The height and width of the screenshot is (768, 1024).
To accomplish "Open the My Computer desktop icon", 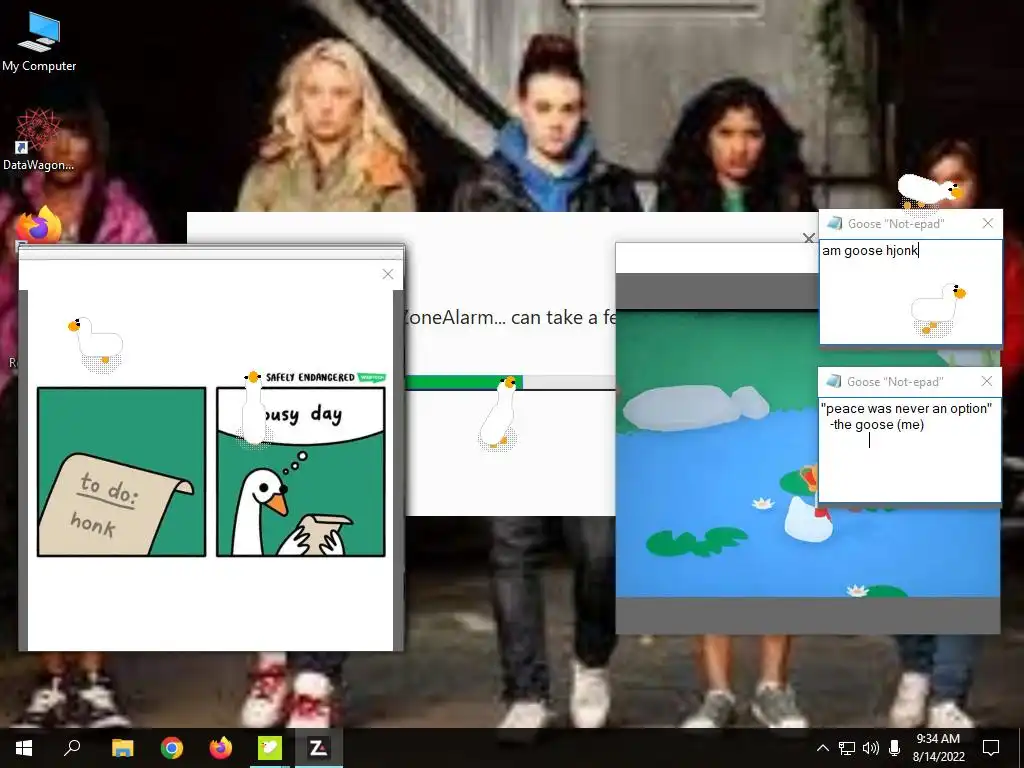I will tap(39, 40).
